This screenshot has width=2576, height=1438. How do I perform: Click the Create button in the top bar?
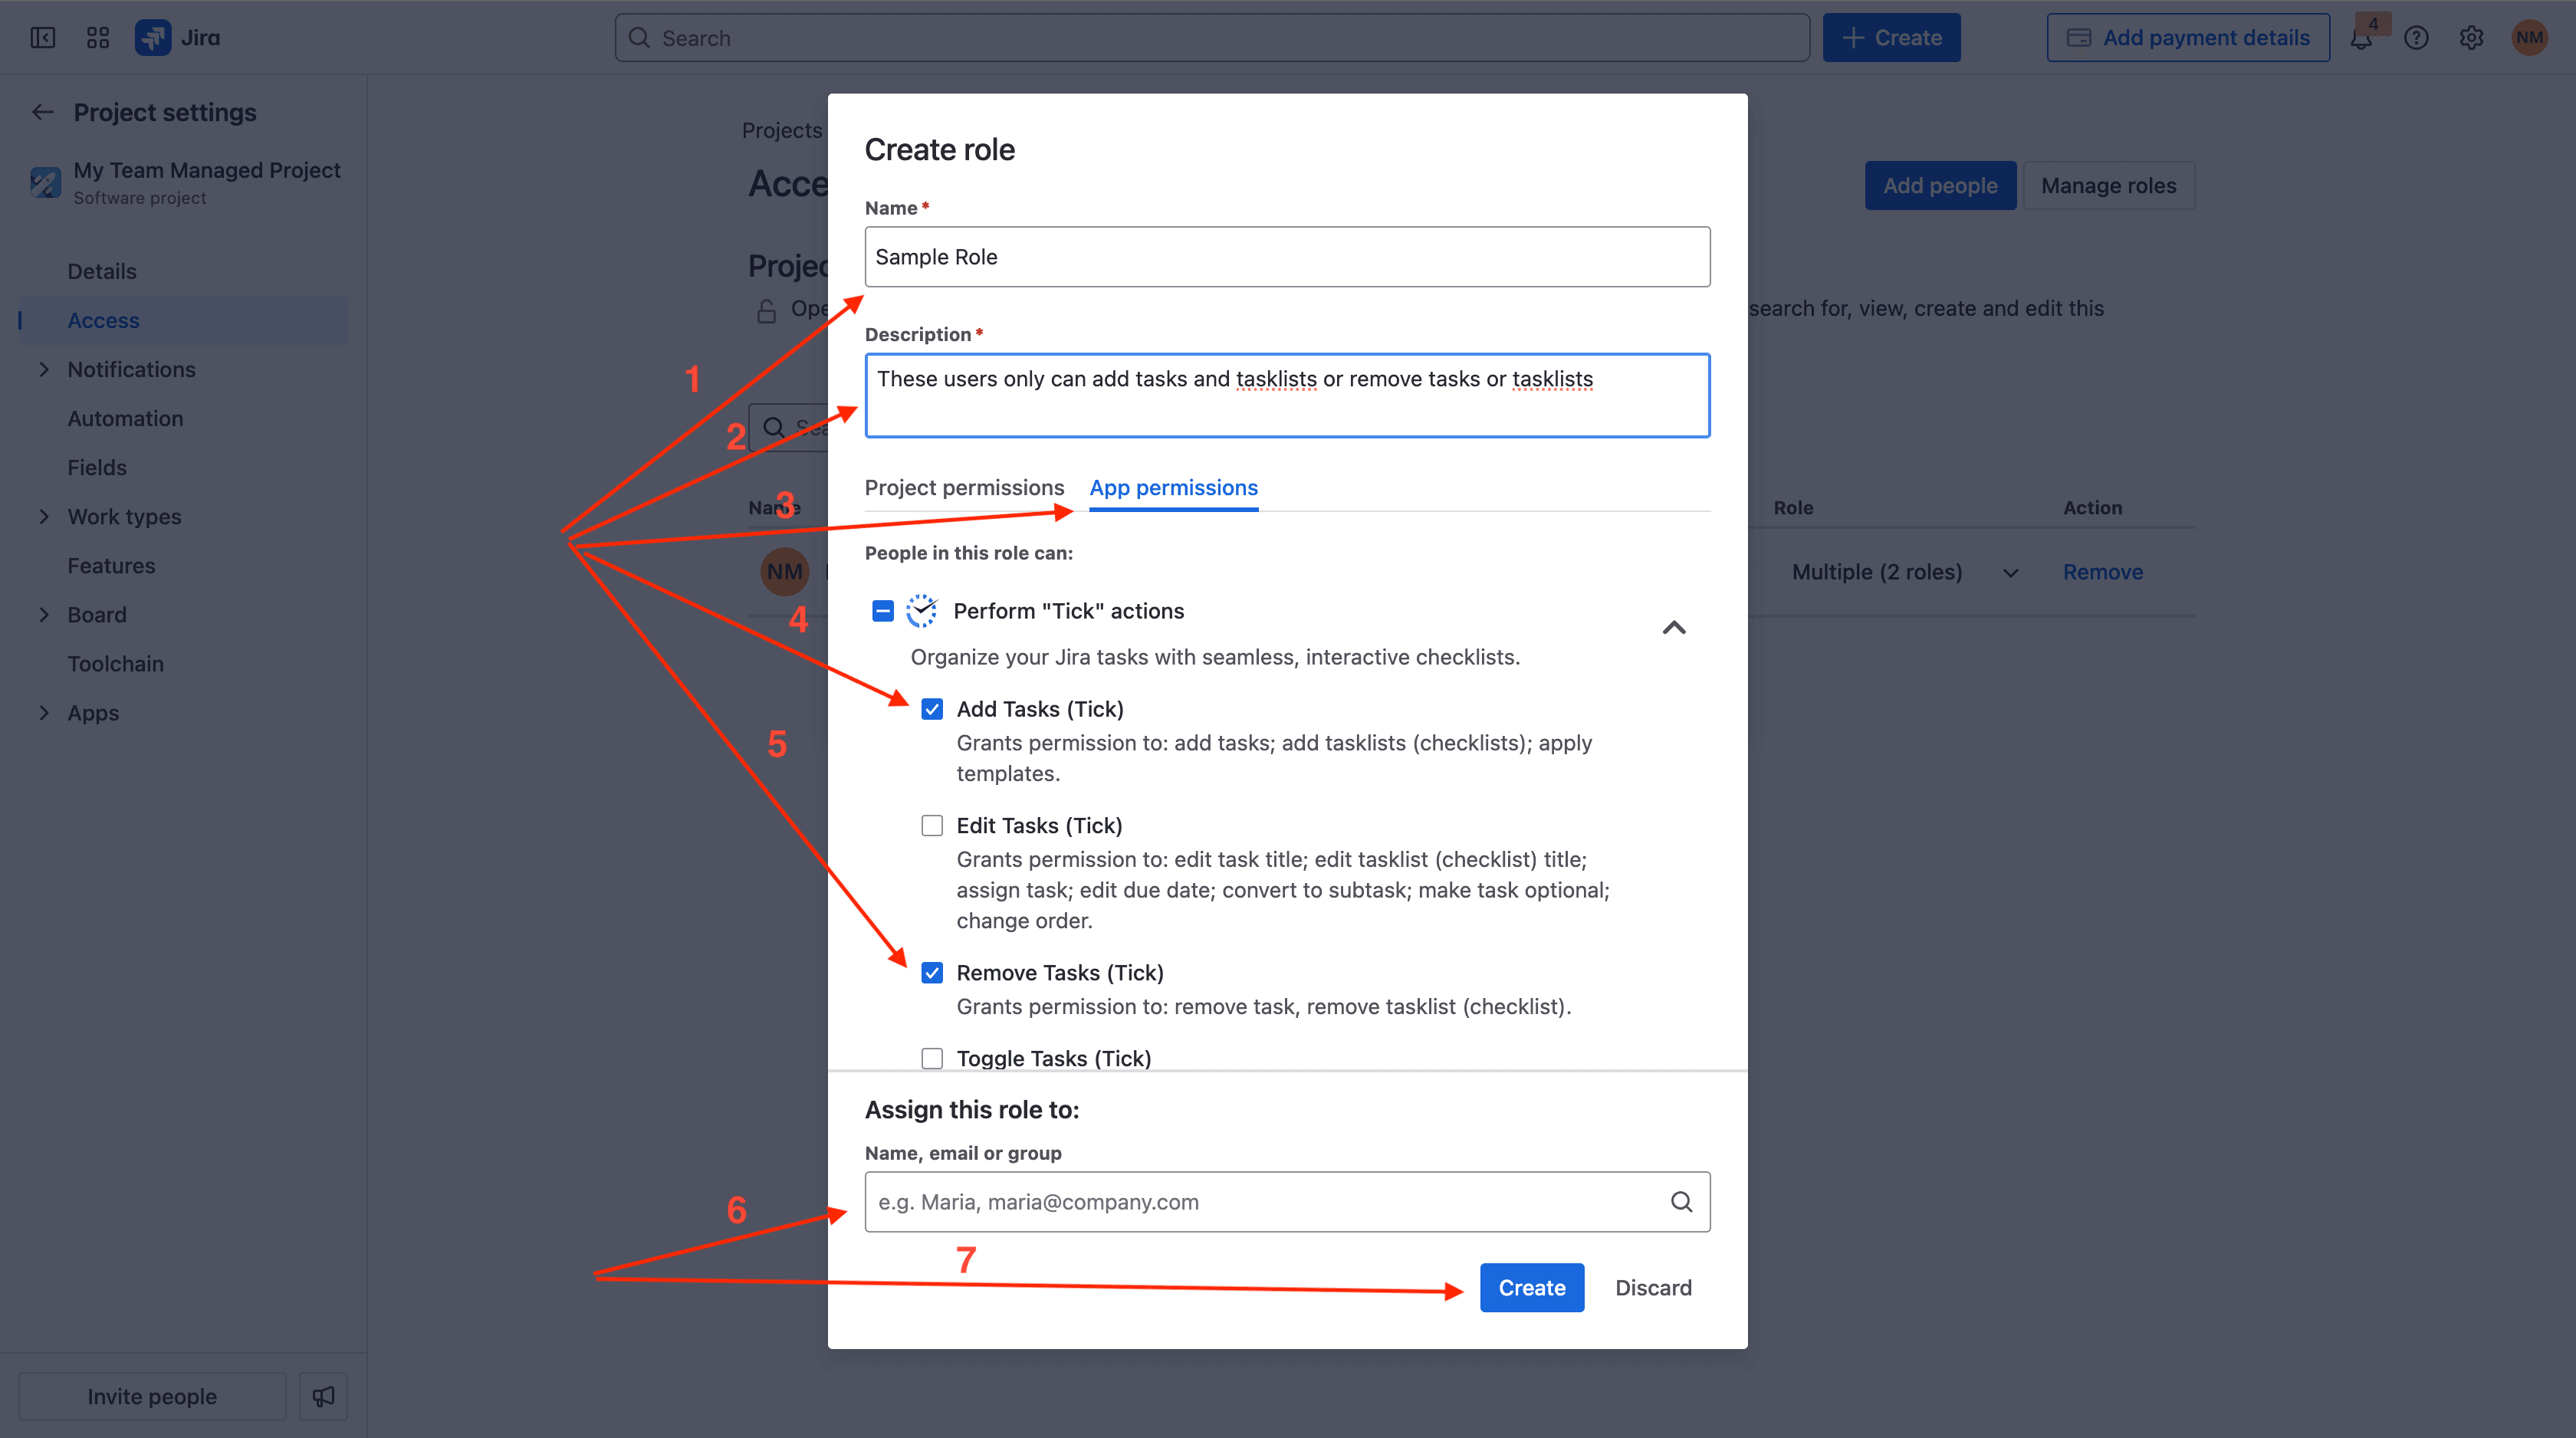pos(1891,38)
